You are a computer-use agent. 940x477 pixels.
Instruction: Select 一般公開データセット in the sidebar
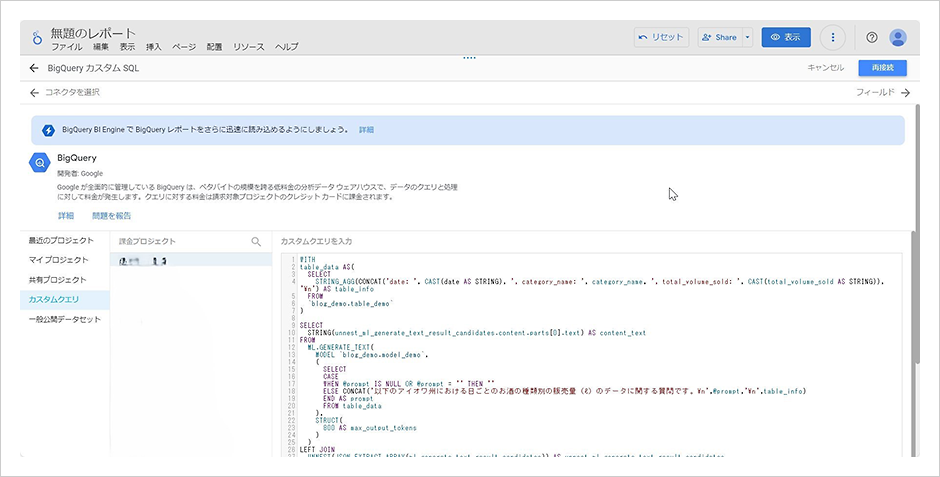[x=65, y=319]
